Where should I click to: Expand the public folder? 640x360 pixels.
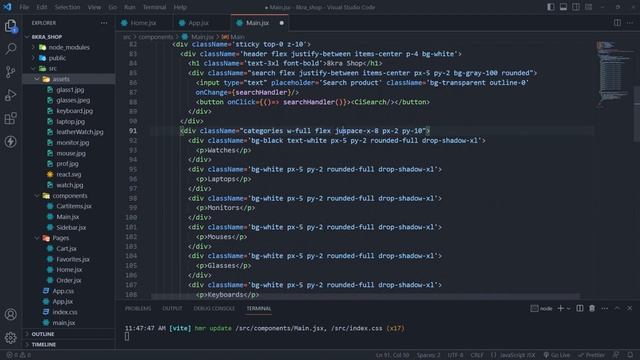(69, 58)
